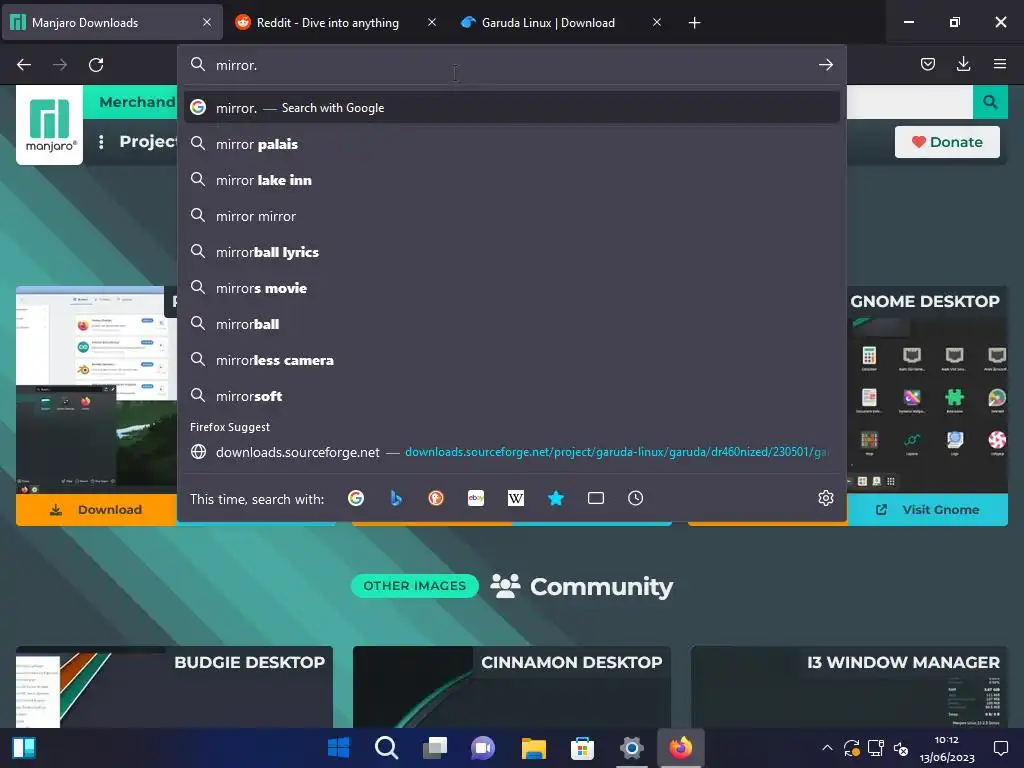Search this time with Google icon
Screen dimensions: 1024x768
click(x=356, y=498)
